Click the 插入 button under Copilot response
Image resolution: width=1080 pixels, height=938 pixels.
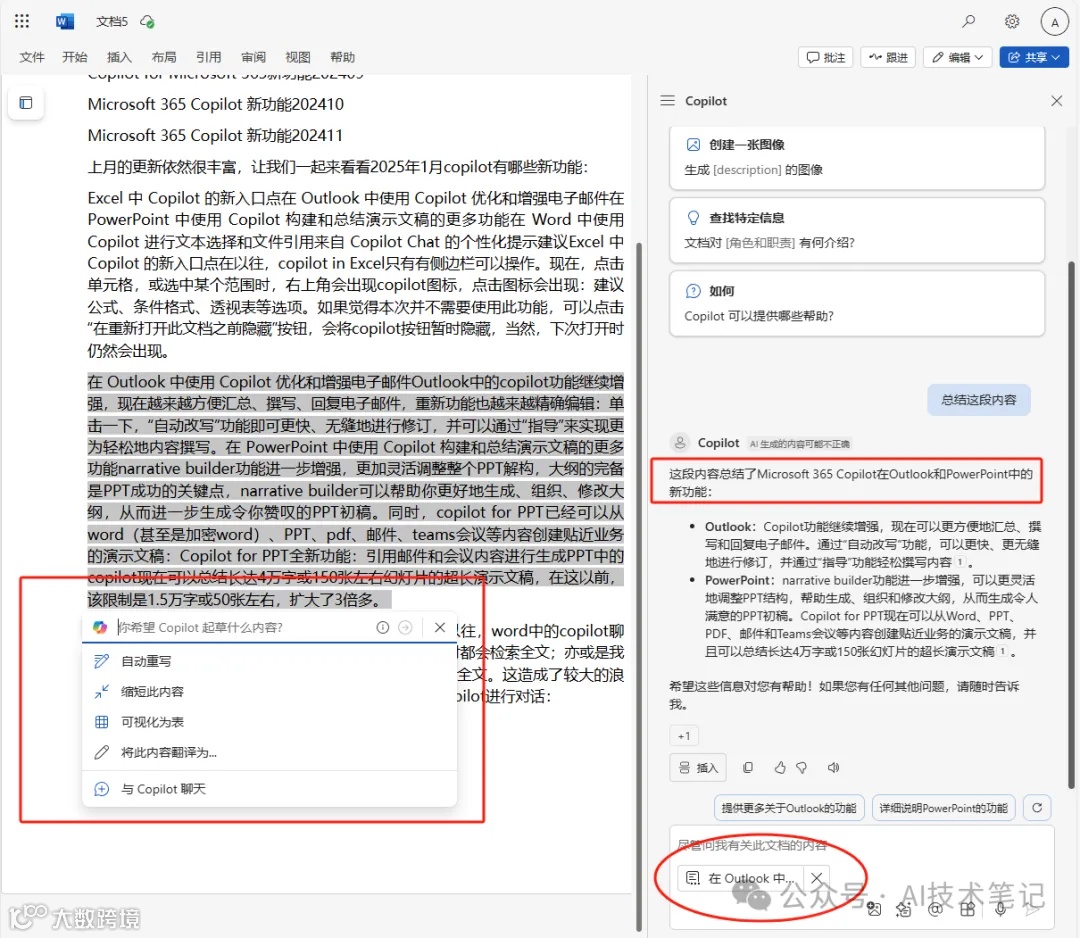698,767
